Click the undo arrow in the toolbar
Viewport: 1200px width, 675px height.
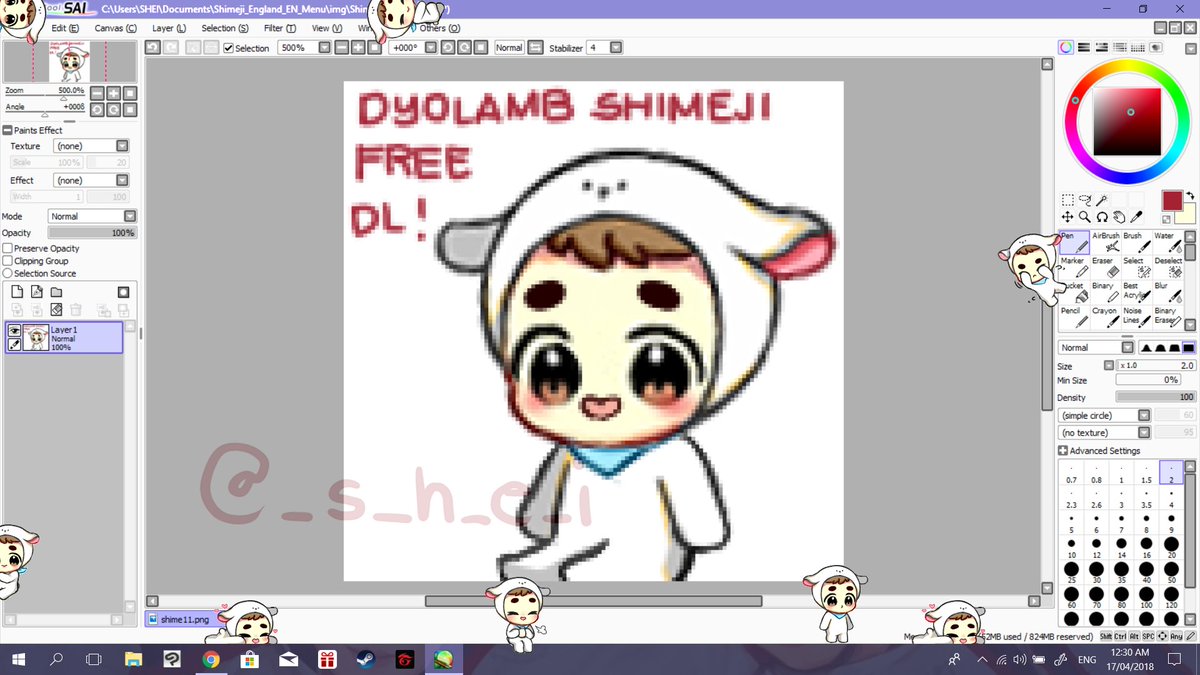point(153,47)
